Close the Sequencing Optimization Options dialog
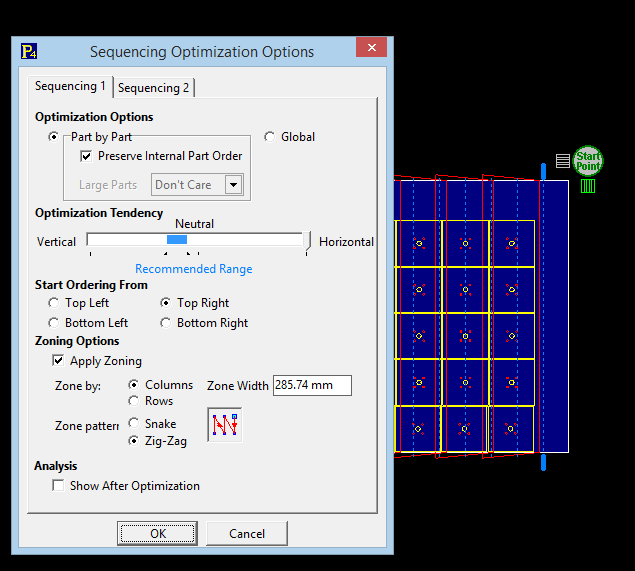This screenshot has width=635, height=571. click(x=371, y=47)
